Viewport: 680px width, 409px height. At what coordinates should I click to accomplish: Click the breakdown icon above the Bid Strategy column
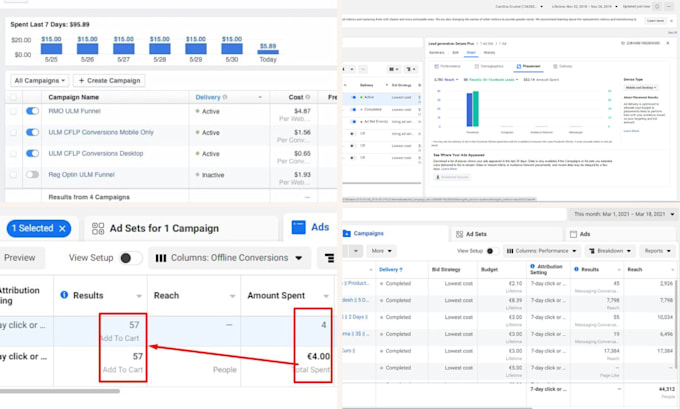coord(410,69)
